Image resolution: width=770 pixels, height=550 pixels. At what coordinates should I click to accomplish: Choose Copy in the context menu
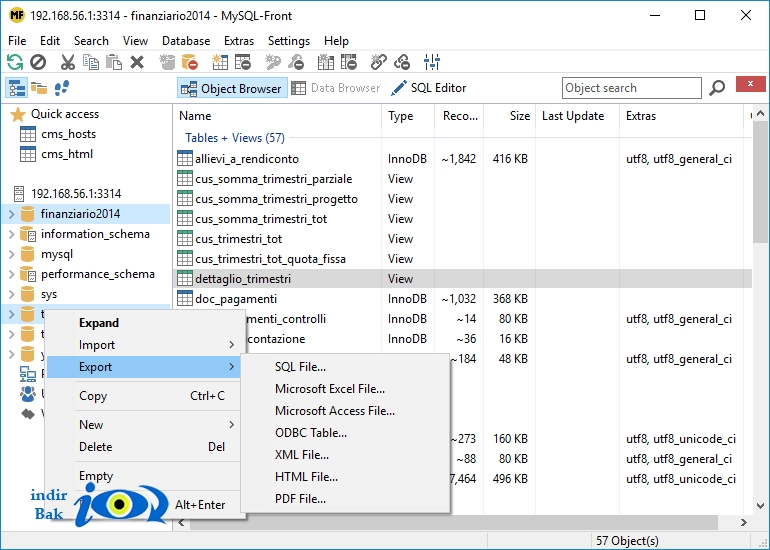[x=145, y=396]
